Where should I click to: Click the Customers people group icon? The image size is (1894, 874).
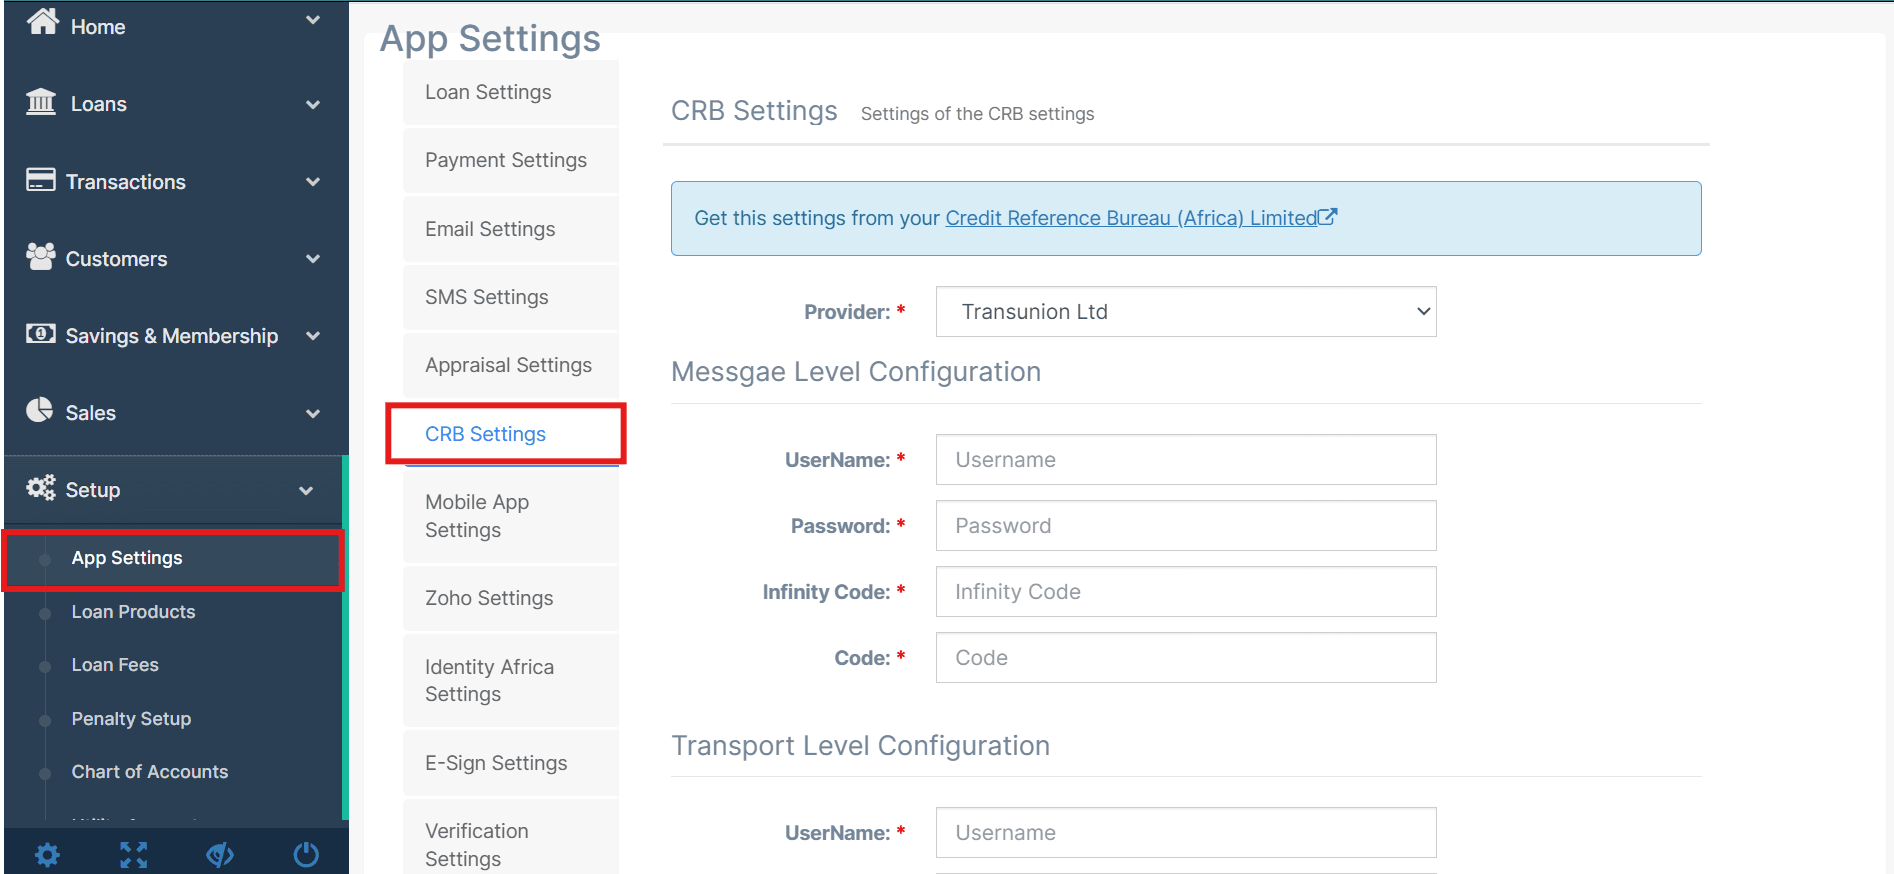(x=41, y=257)
